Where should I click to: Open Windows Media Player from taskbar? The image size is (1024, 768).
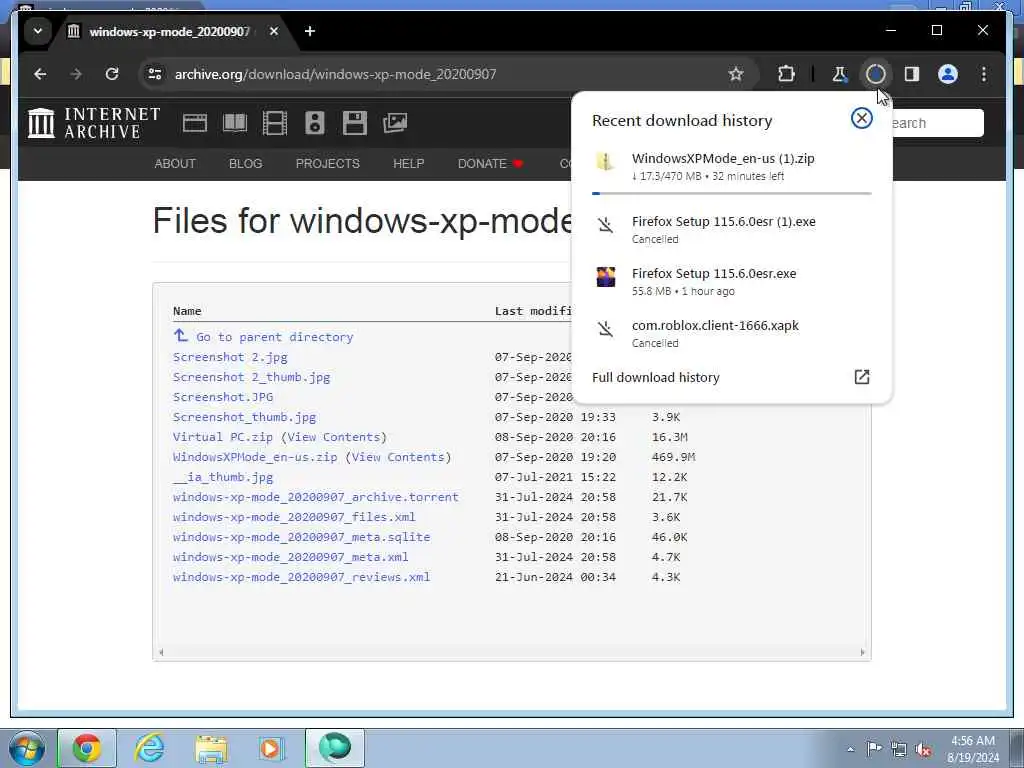pos(270,748)
